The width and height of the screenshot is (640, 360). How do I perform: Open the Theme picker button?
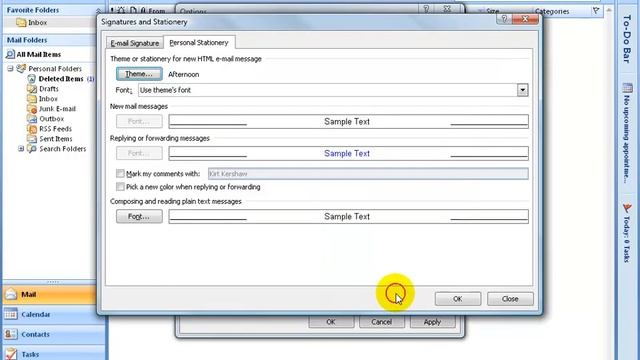(x=139, y=74)
